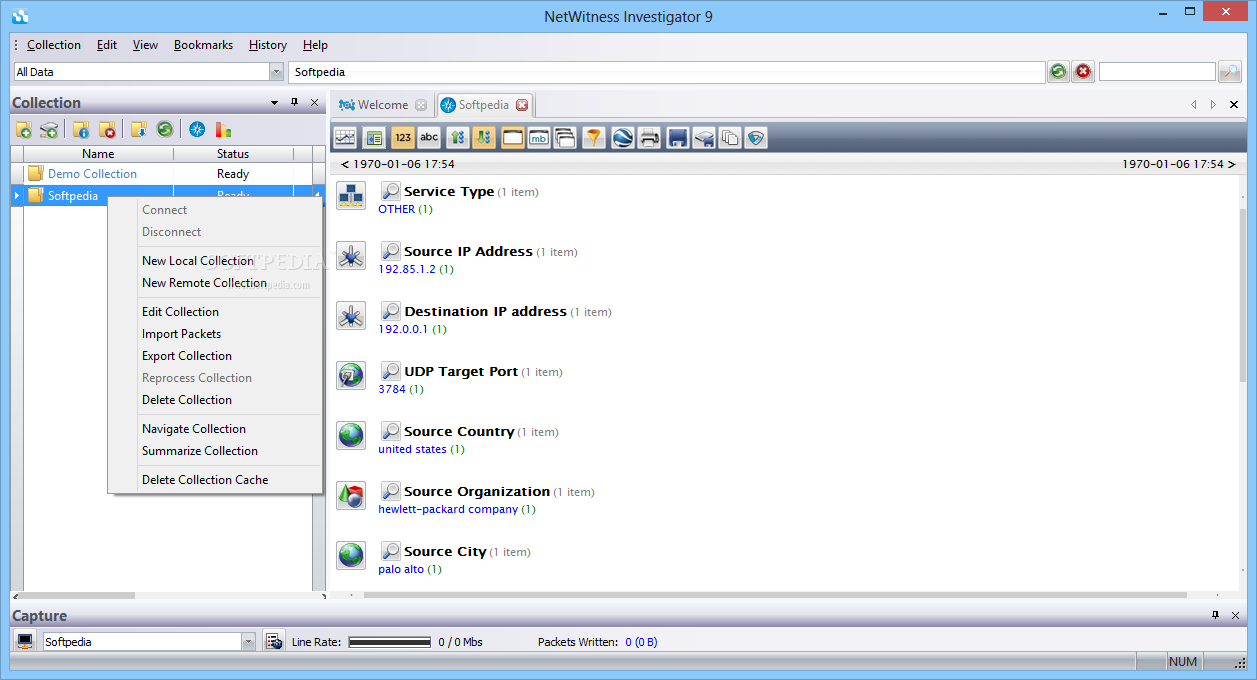Click the shield icon at toolbar end
The image size is (1257, 680).
click(756, 138)
